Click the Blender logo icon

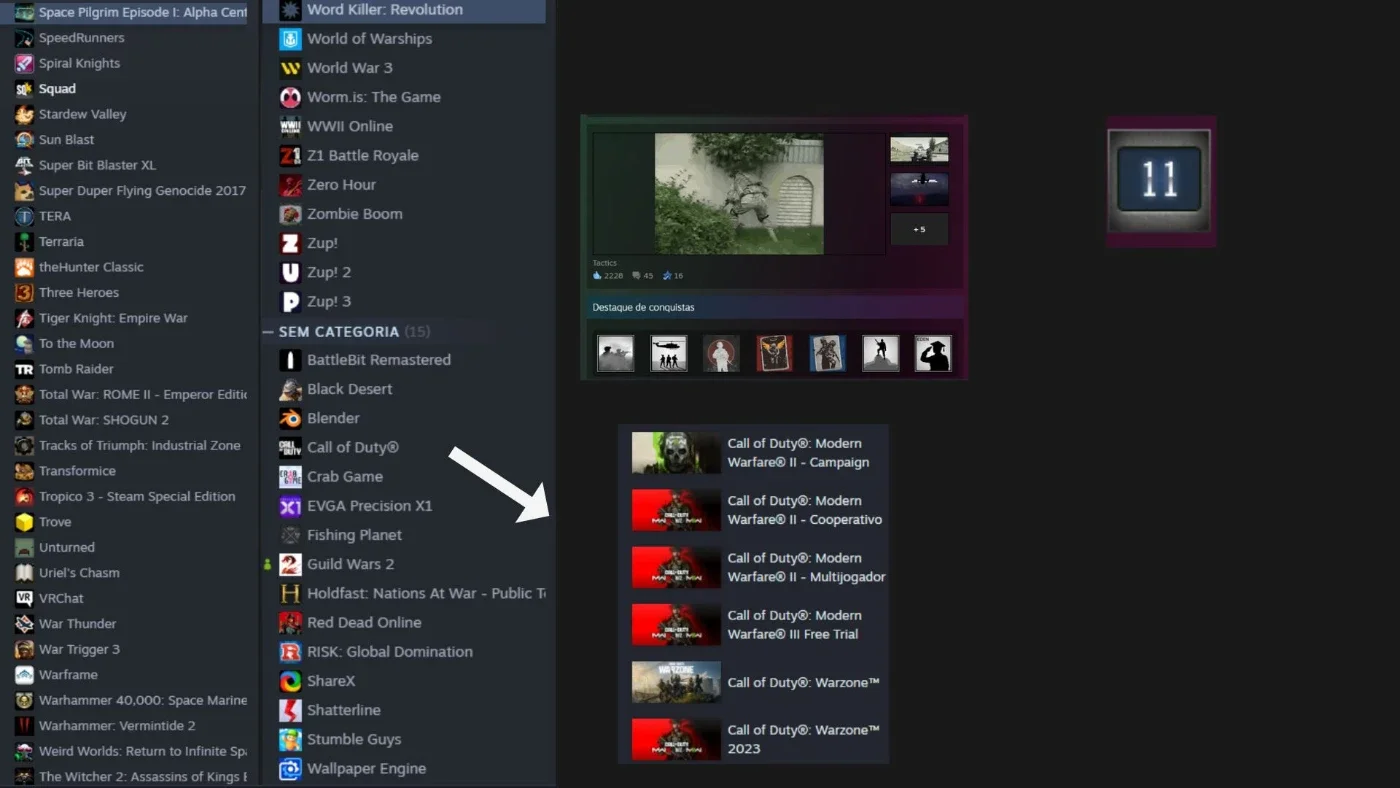point(290,418)
